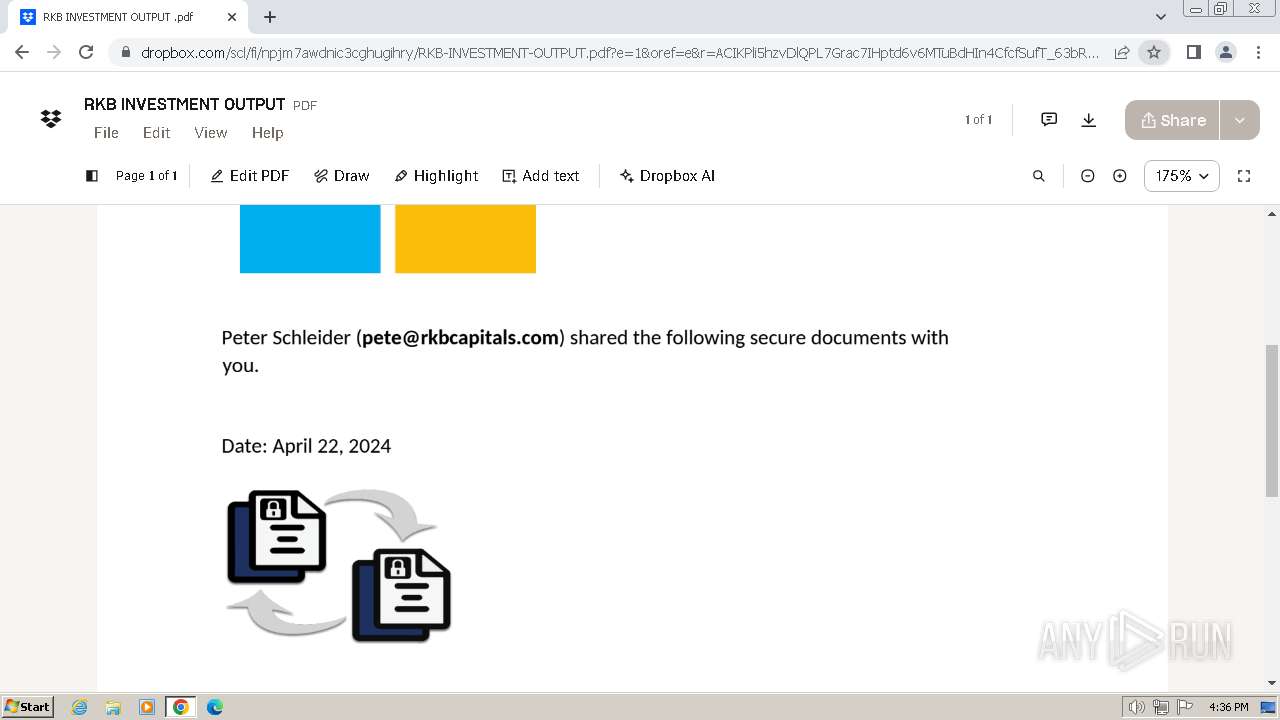Screen dimensions: 1280x720
Task: Open the tab search chevron
Action: click(x=1161, y=17)
